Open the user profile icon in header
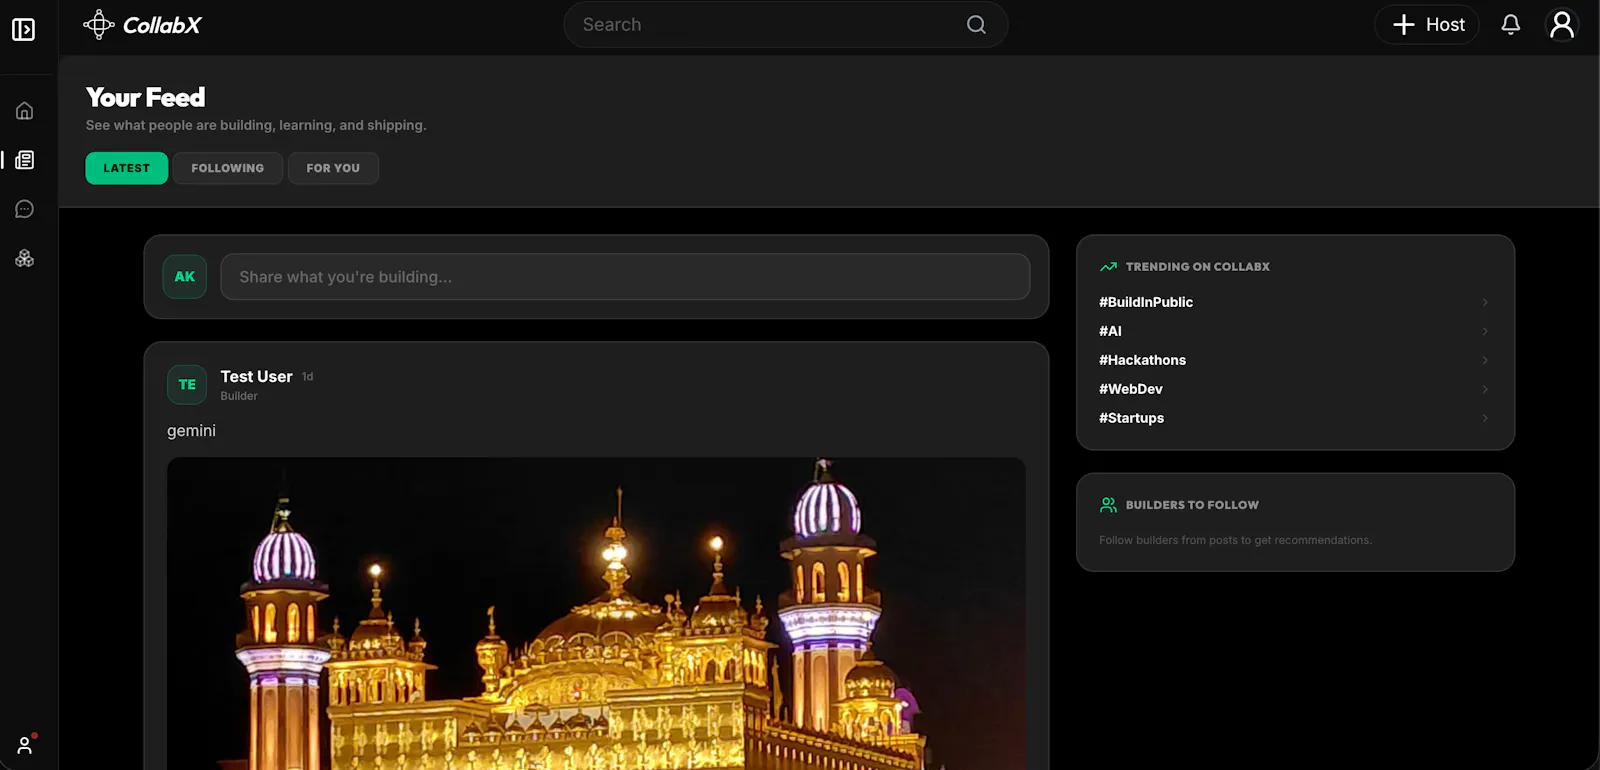The image size is (1600, 770). 1561,25
